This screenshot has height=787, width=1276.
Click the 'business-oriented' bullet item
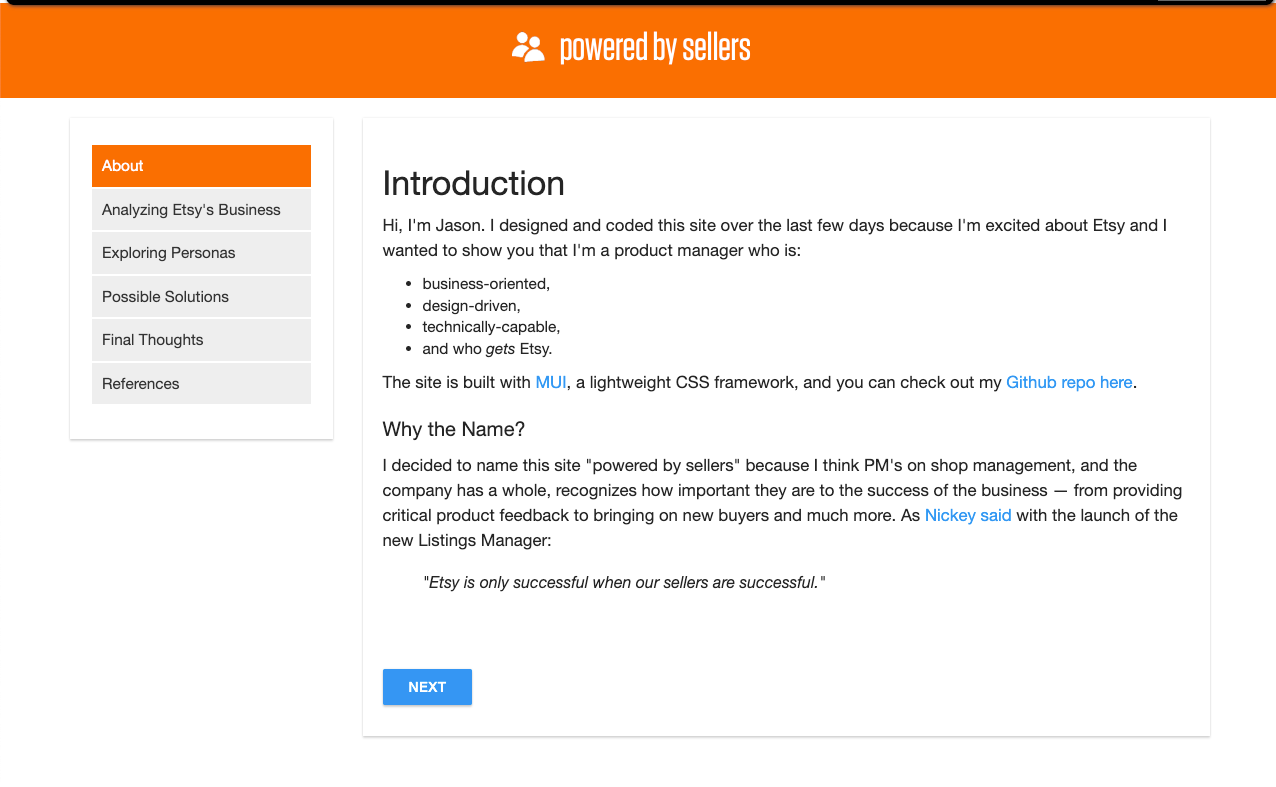486,284
